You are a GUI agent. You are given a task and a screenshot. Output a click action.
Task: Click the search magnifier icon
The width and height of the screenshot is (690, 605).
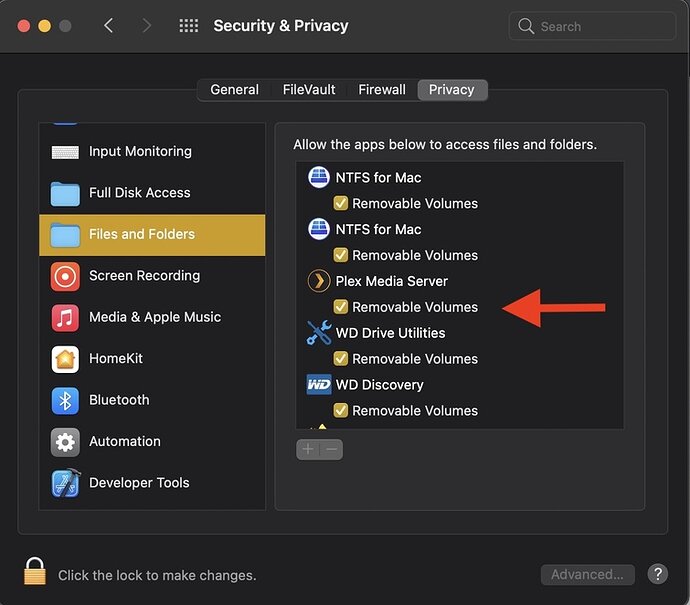(525, 26)
